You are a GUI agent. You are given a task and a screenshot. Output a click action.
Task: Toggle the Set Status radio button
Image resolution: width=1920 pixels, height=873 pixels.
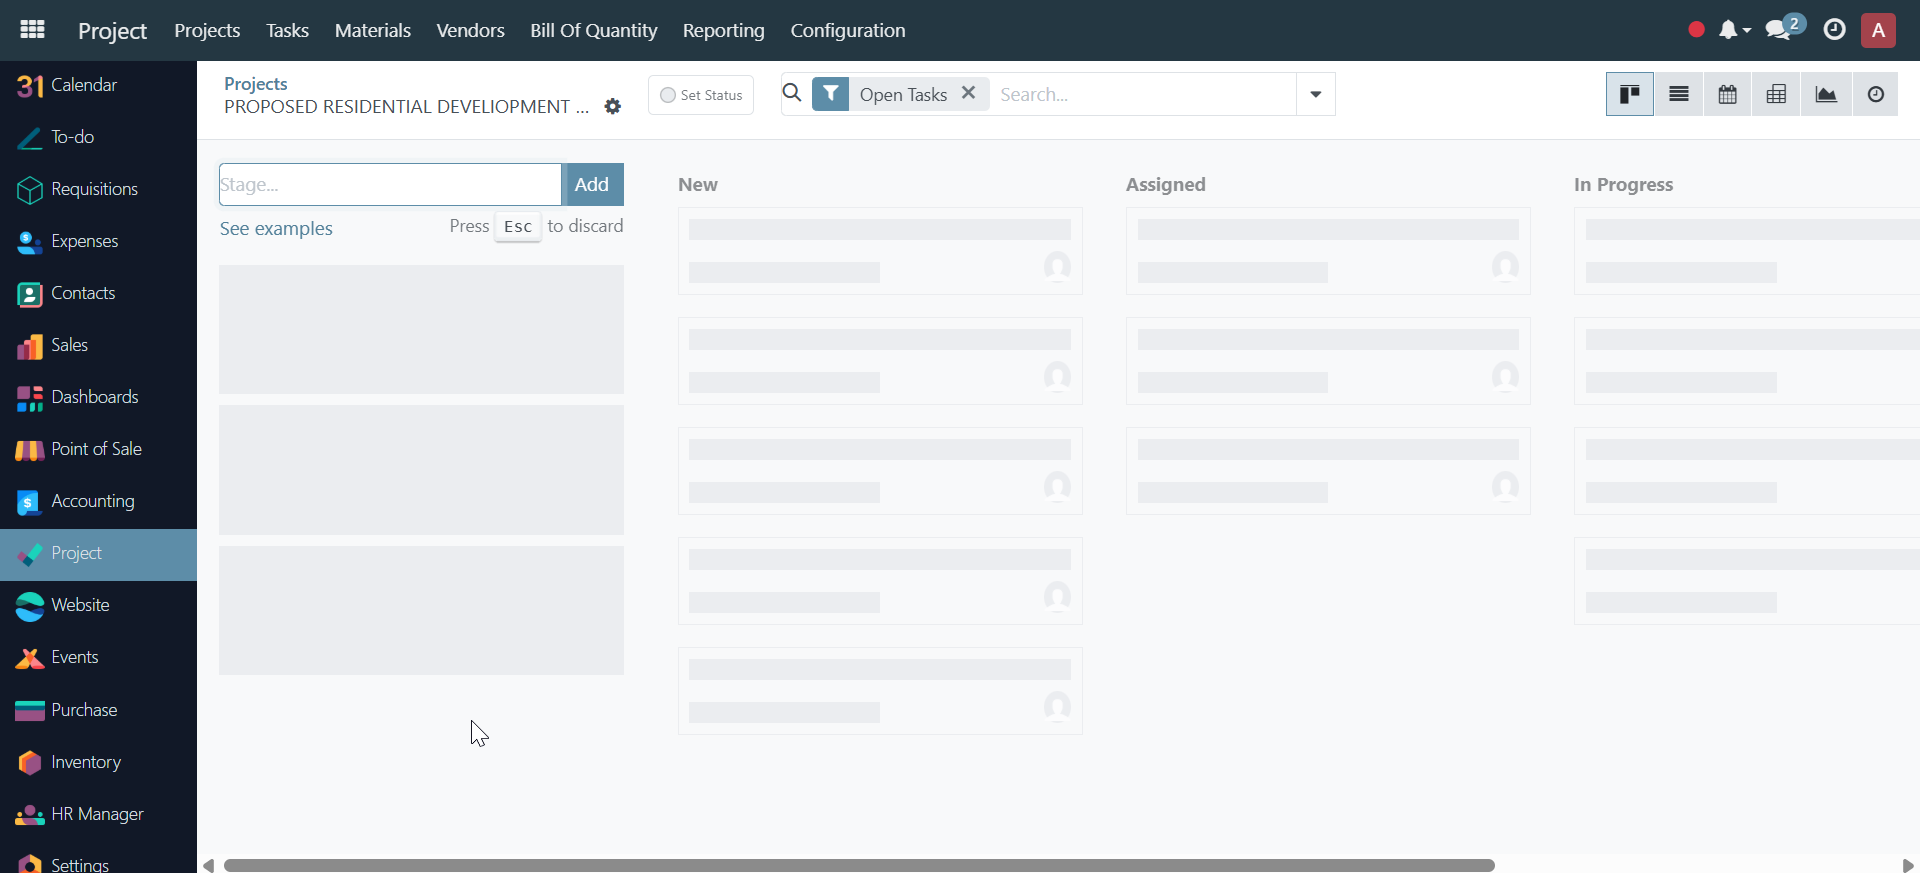(x=668, y=95)
